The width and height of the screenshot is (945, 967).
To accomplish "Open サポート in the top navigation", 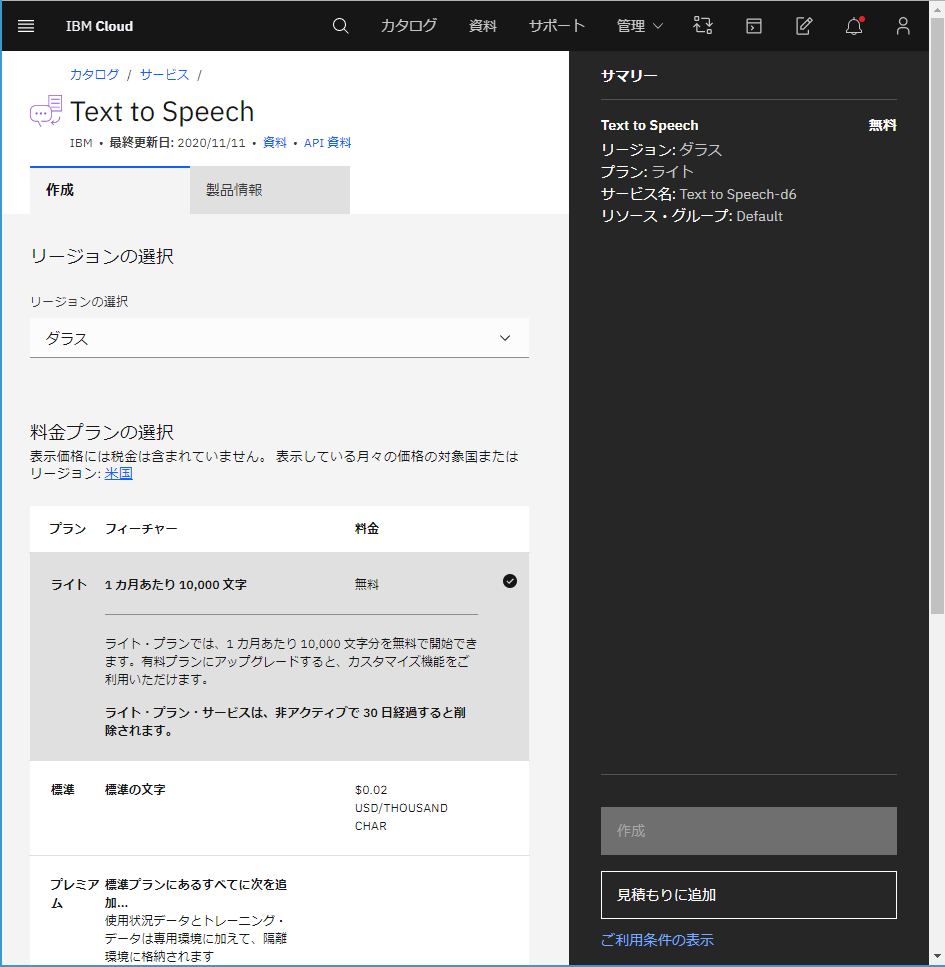I will 556,26.
